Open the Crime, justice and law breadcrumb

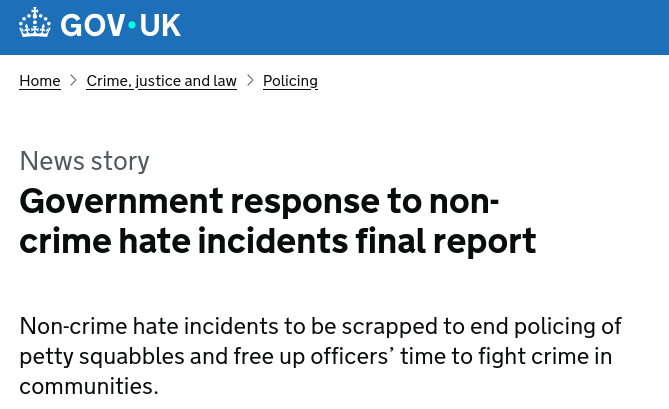tap(161, 81)
